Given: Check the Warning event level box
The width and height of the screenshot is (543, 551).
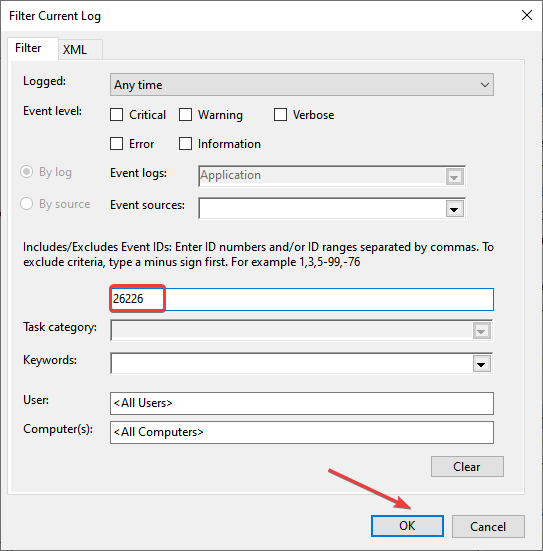Looking at the screenshot, I should [185, 115].
